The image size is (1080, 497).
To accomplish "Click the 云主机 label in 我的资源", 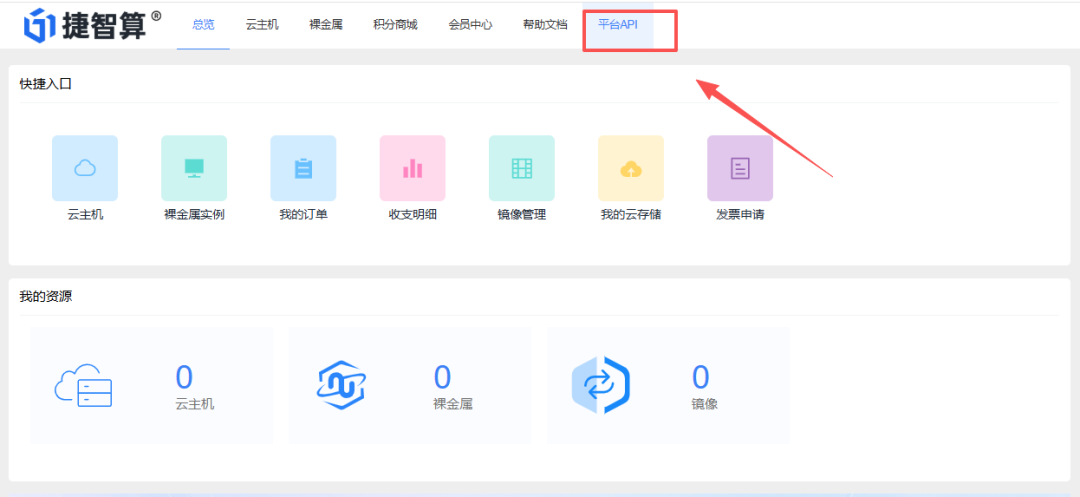I will pyautogui.click(x=195, y=404).
